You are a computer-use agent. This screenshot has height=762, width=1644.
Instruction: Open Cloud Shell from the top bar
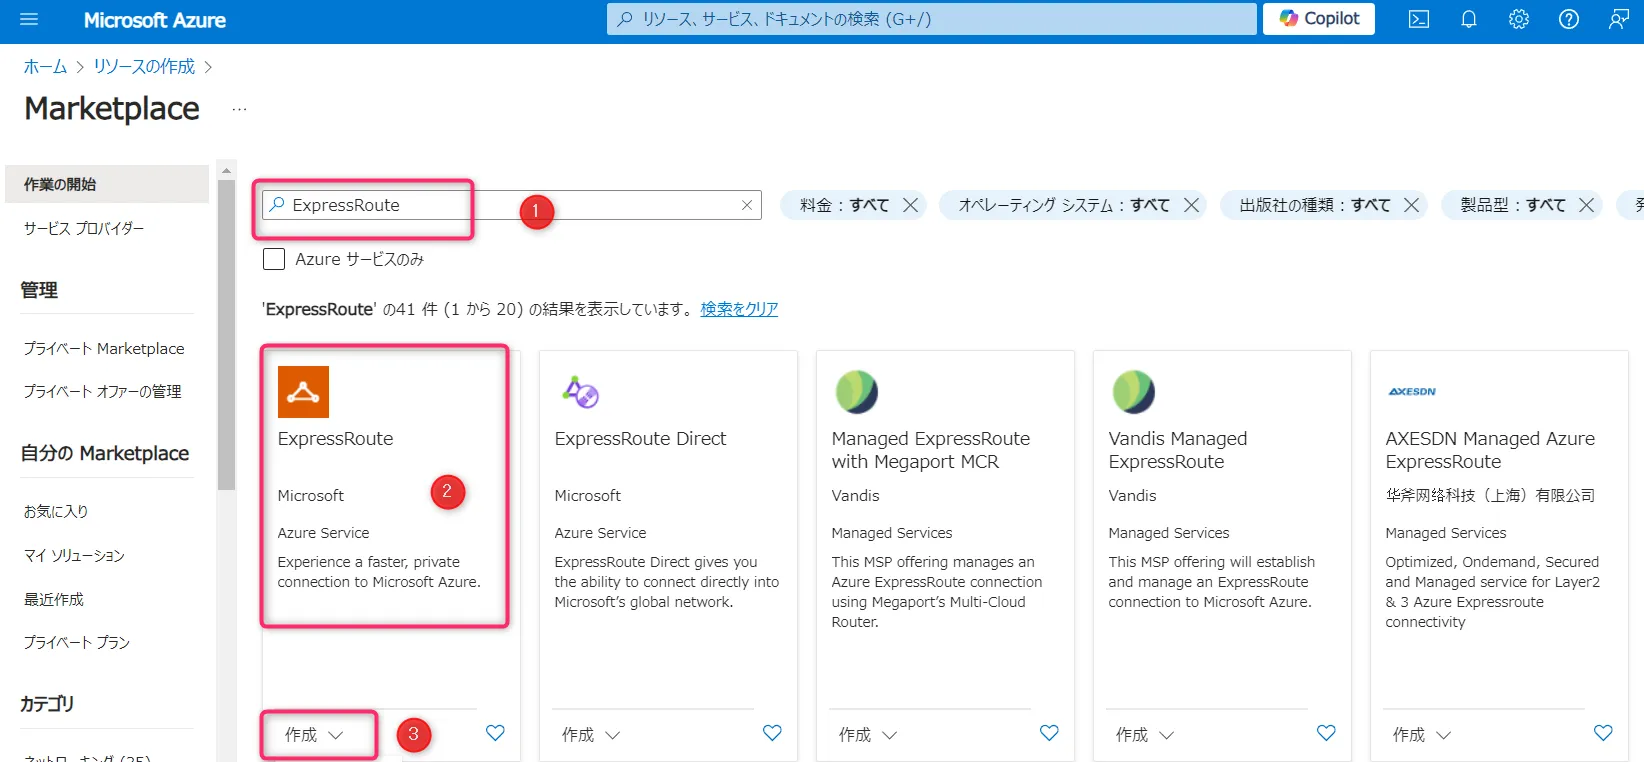pyautogui.click(x=1419, y=19)
